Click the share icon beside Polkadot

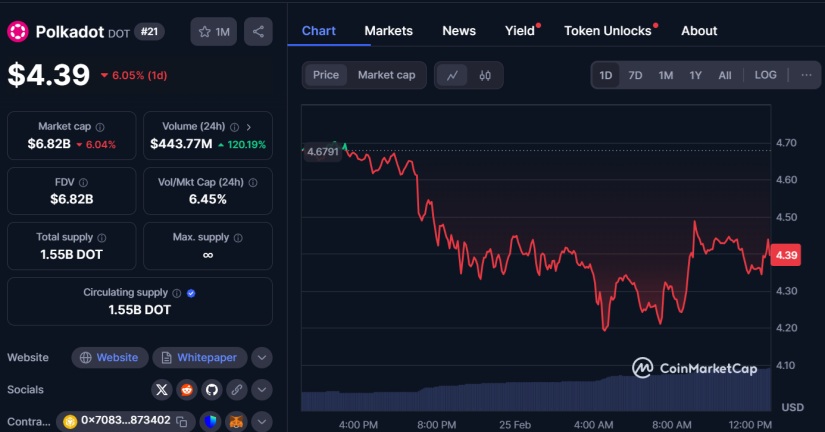(258, 32)
